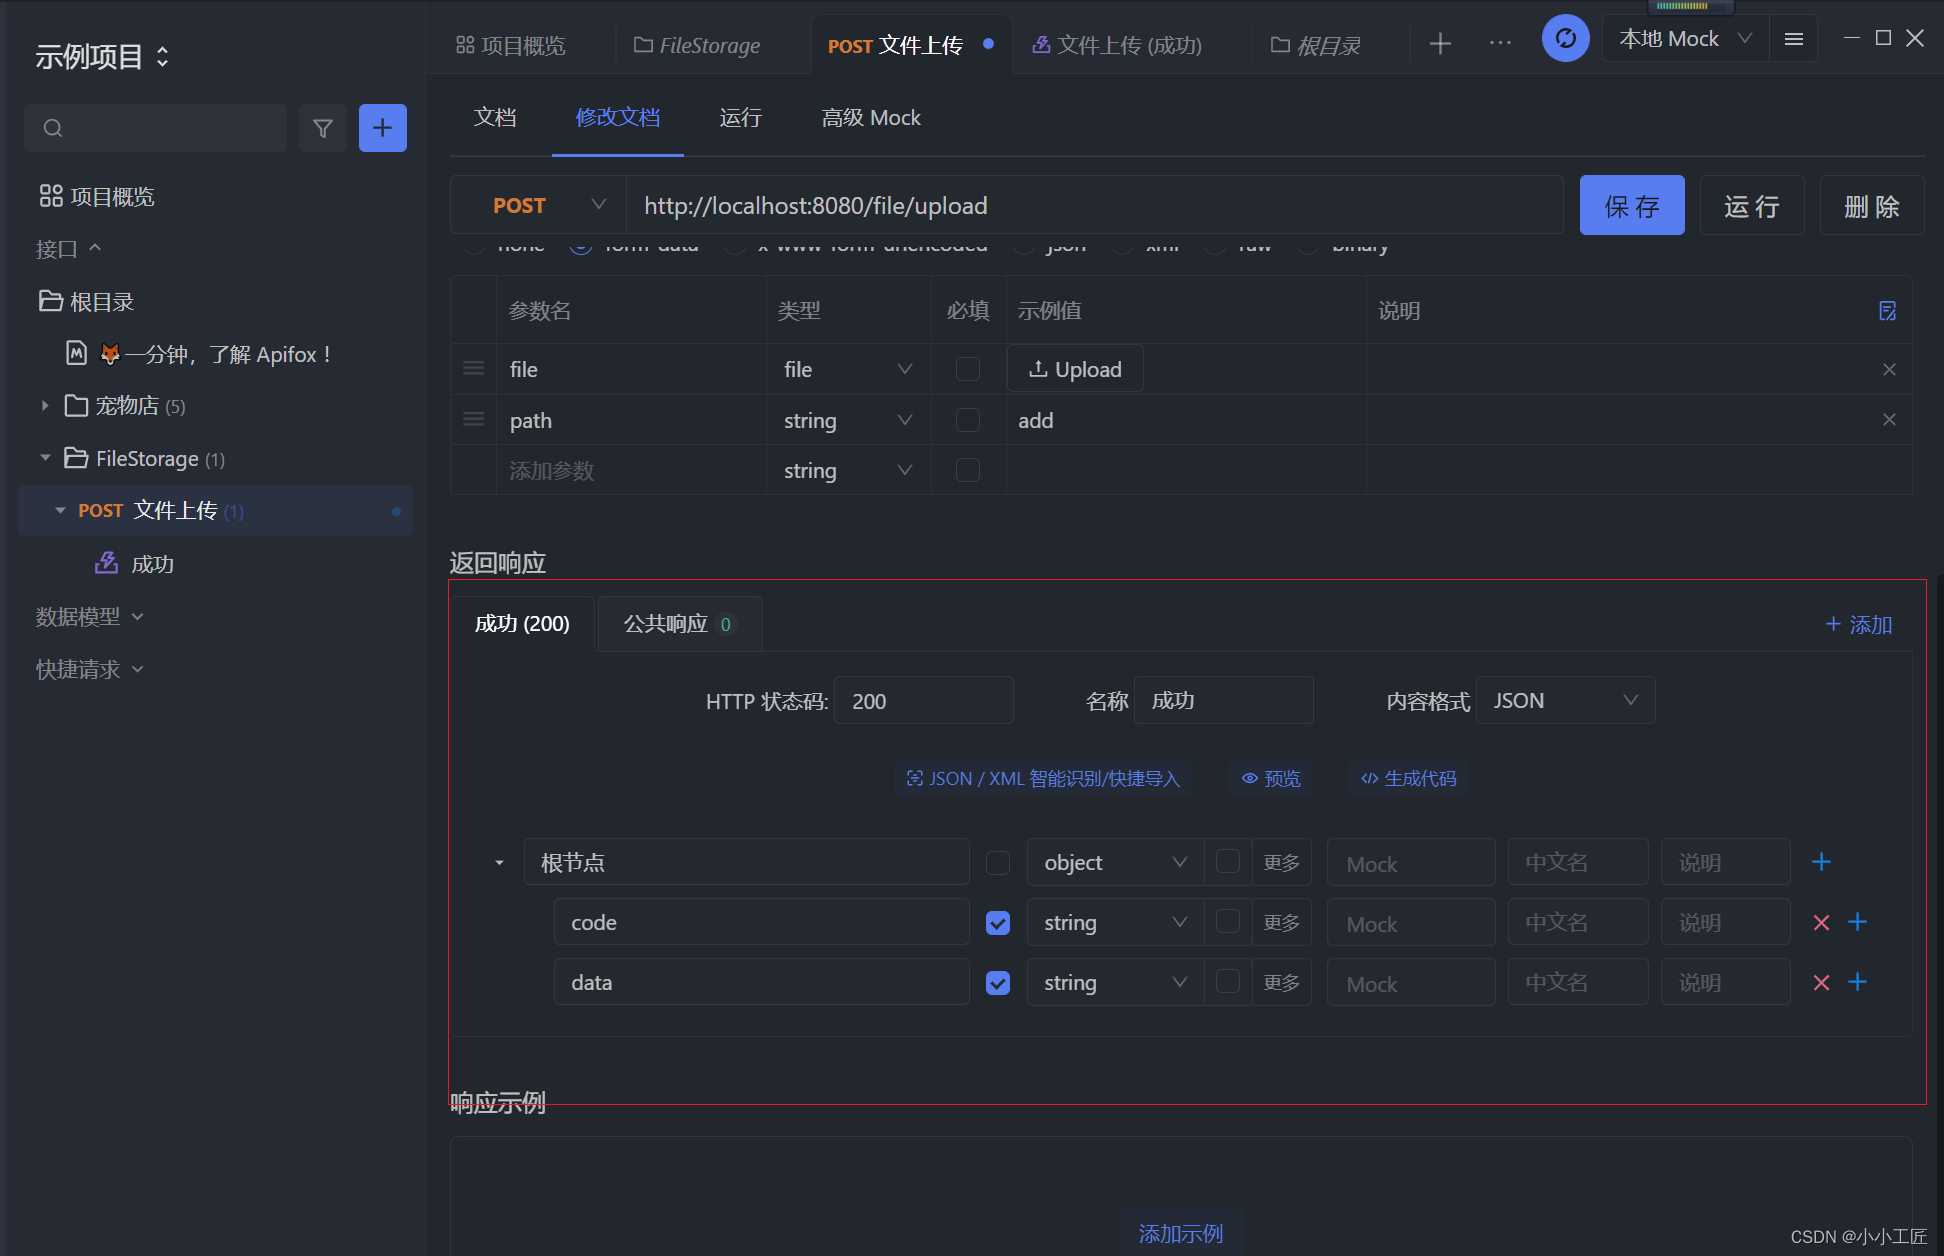Toggle nullable checkbox for code field
The width and height of the screenshot is (1944, 1256).
[1228, 921]
